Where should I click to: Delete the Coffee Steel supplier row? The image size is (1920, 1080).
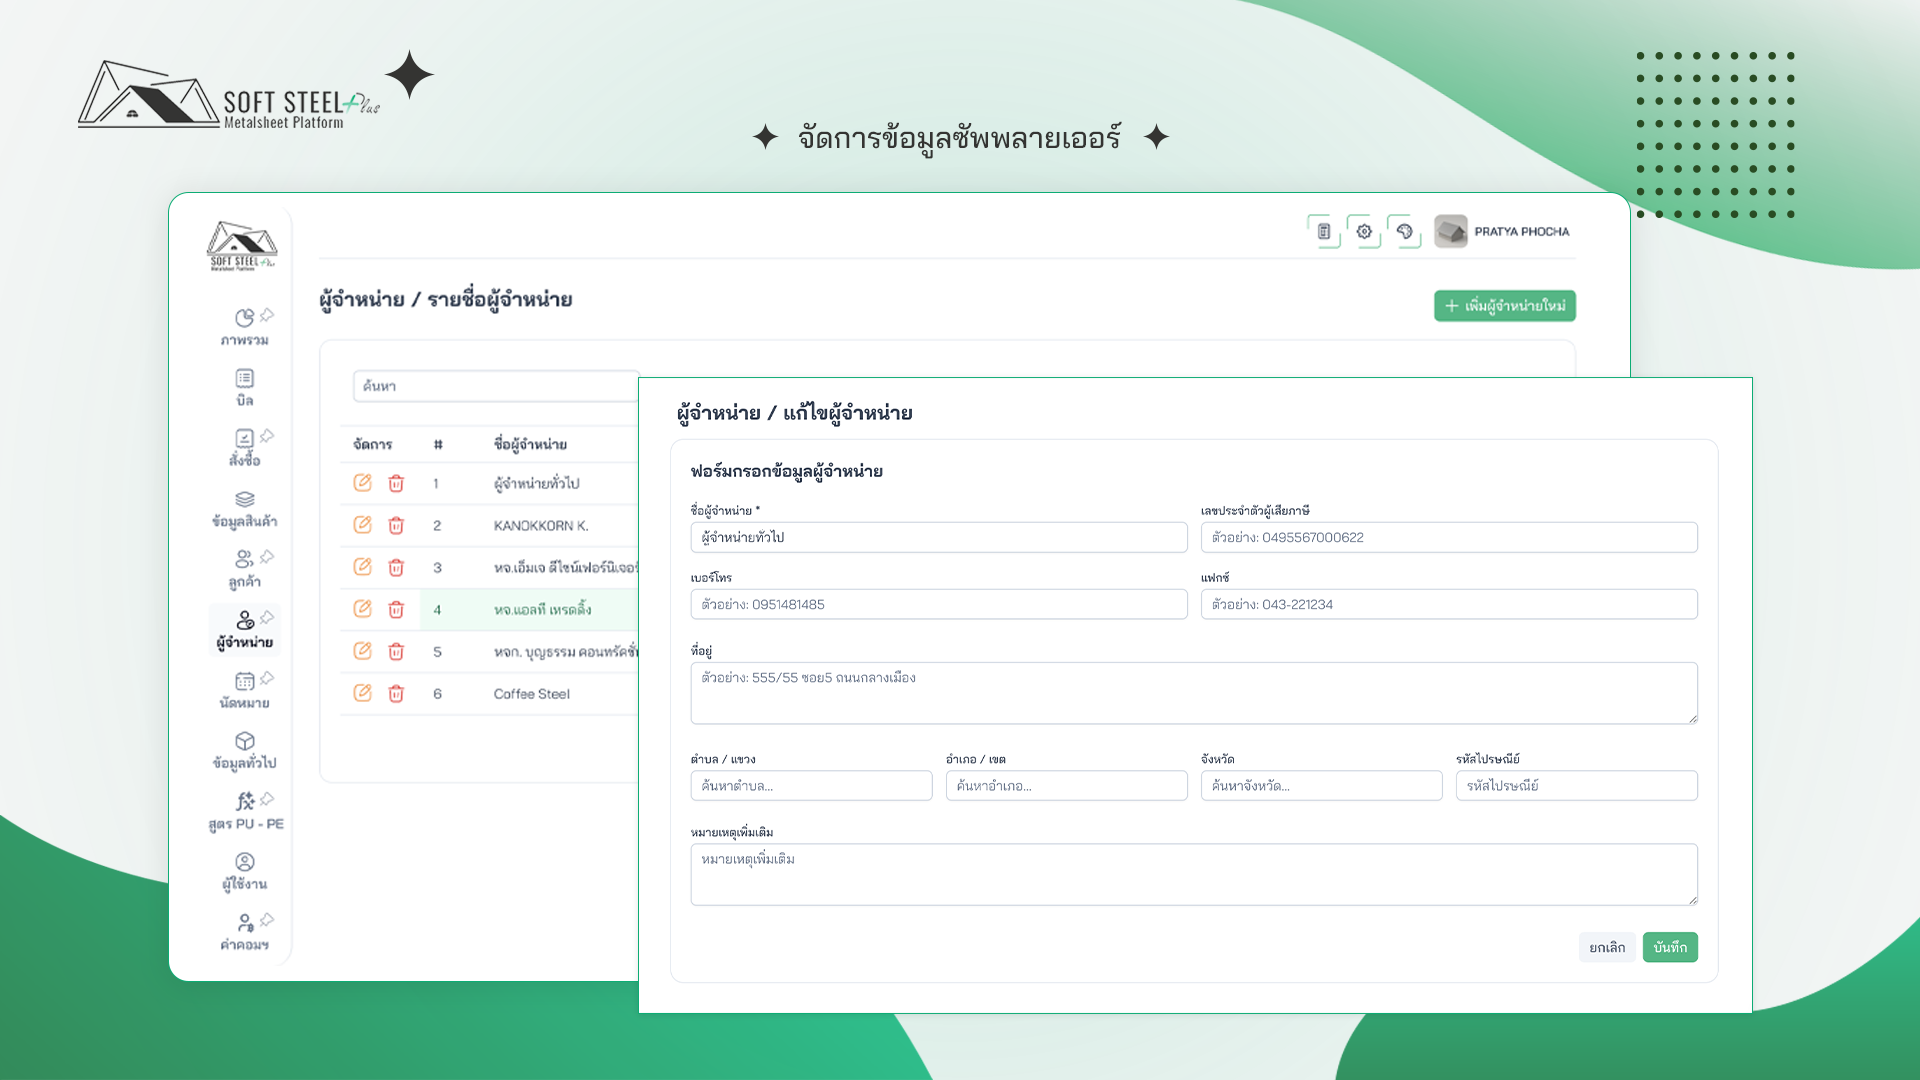396,693
